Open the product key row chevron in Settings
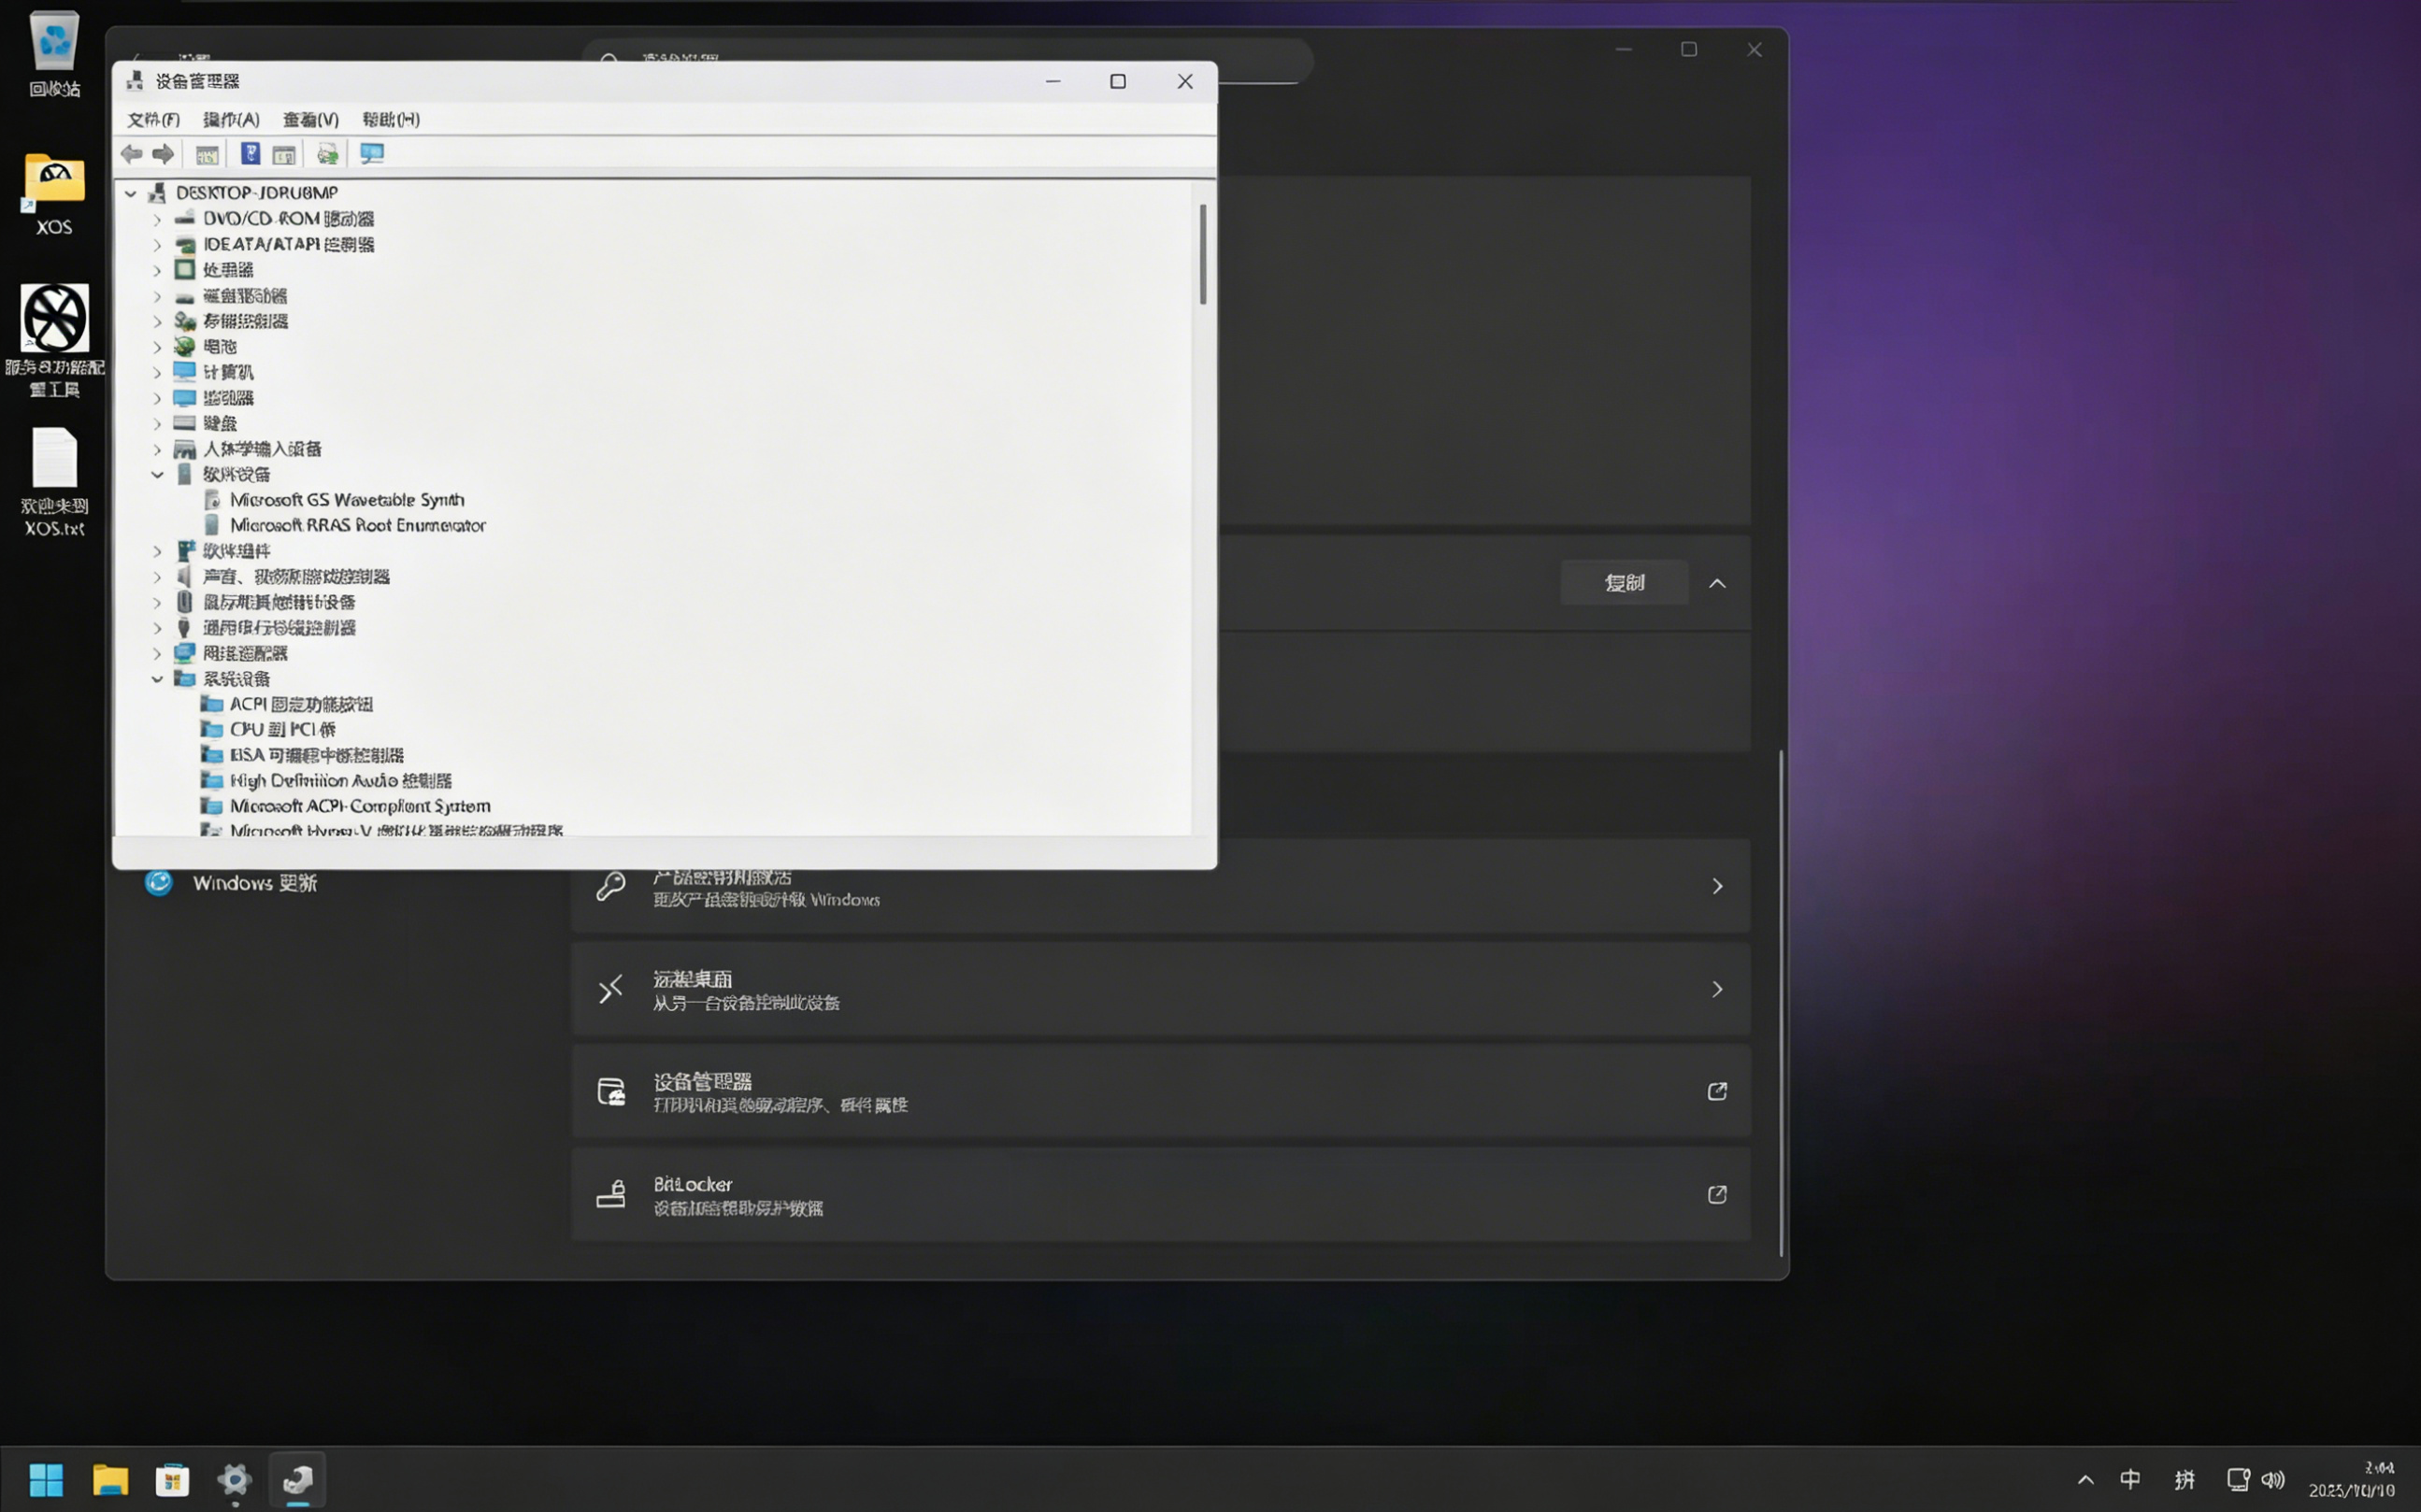 [x=1717, y=886]
